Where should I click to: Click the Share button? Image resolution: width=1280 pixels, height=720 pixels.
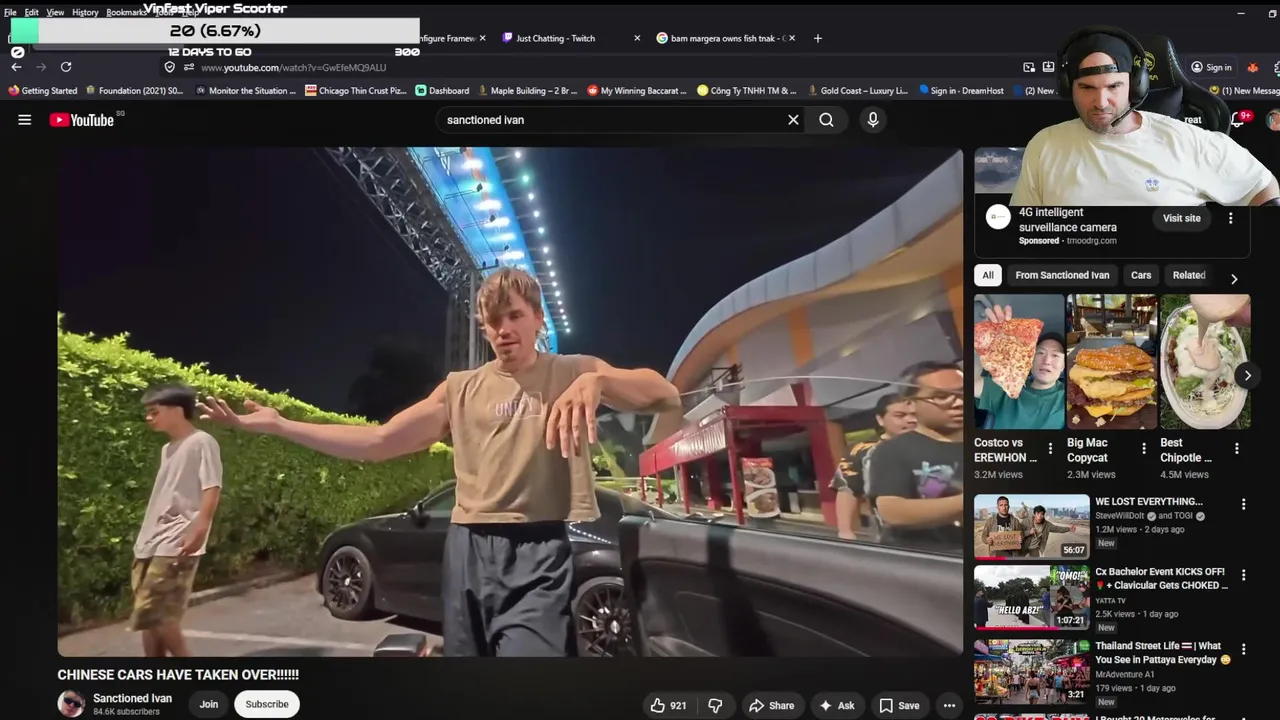tap(771, 705)
